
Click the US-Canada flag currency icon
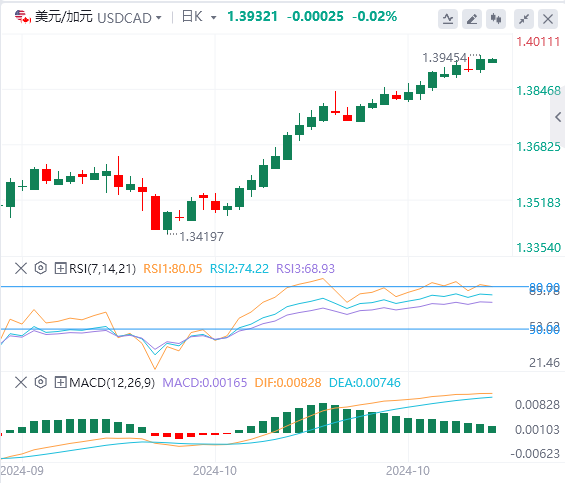coord(23,17)
